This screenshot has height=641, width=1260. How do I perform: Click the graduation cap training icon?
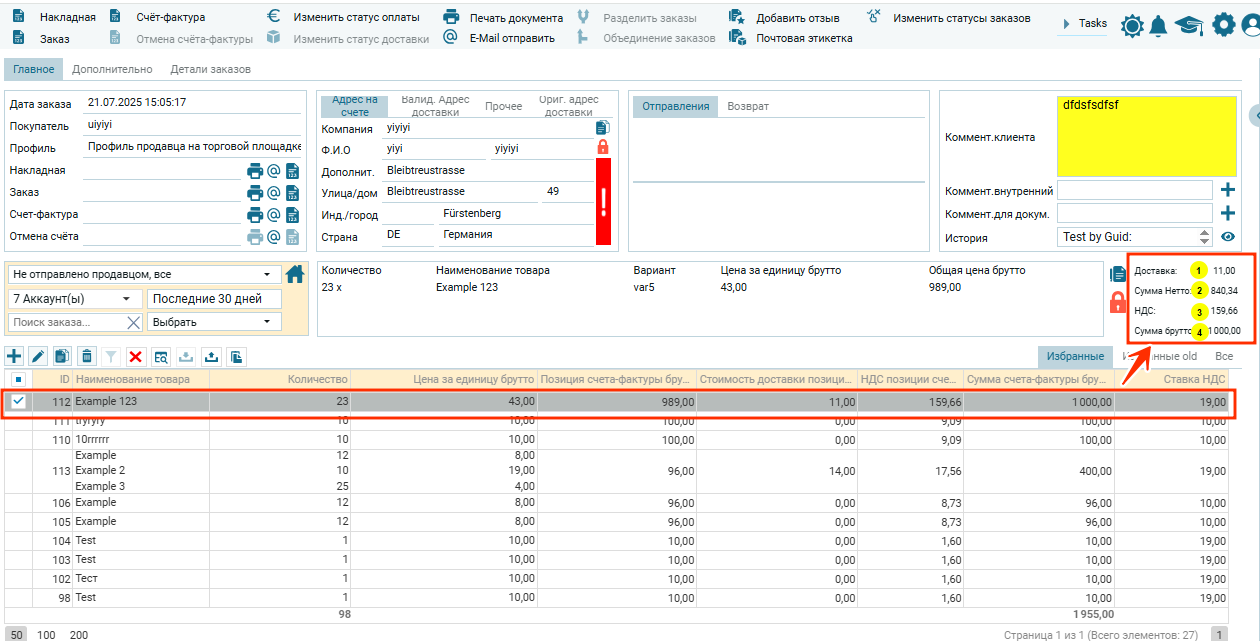1188,26
